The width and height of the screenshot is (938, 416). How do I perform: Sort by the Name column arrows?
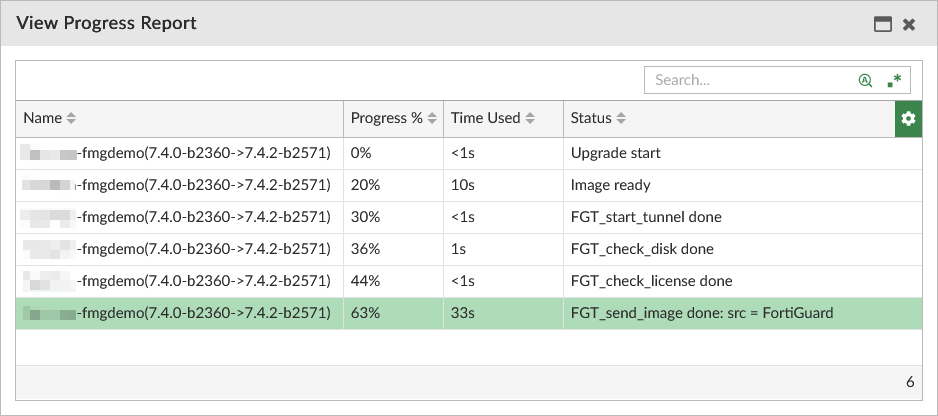coord(71,119)
